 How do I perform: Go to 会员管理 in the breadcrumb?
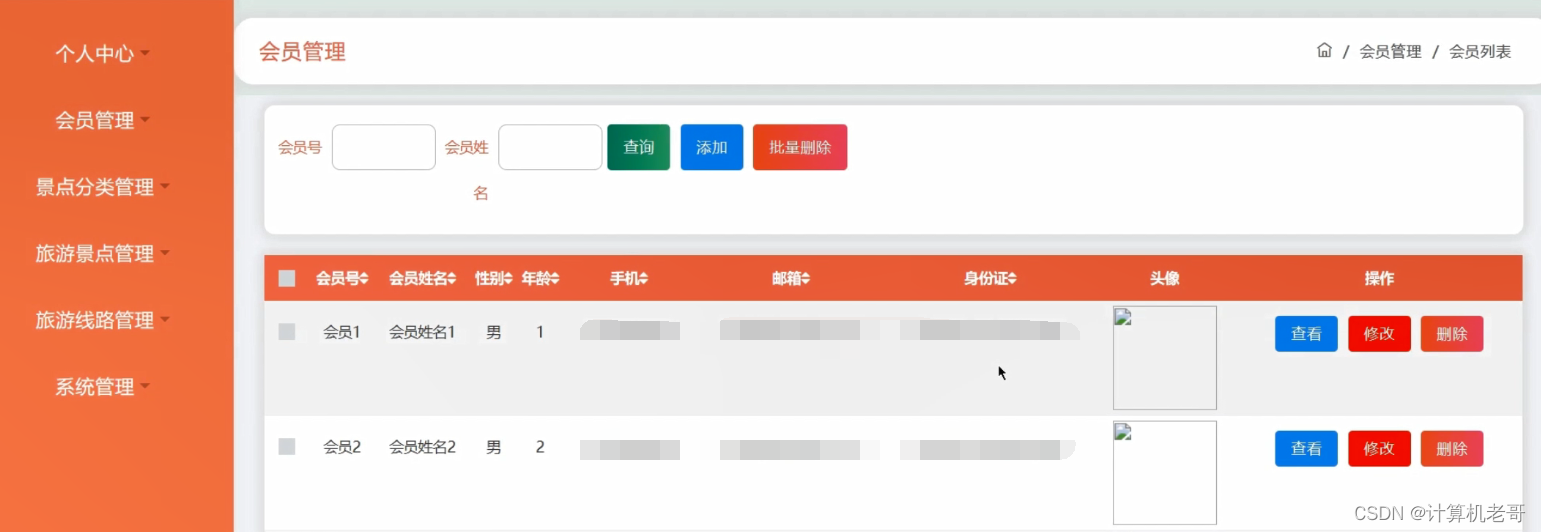[1390, 52]
